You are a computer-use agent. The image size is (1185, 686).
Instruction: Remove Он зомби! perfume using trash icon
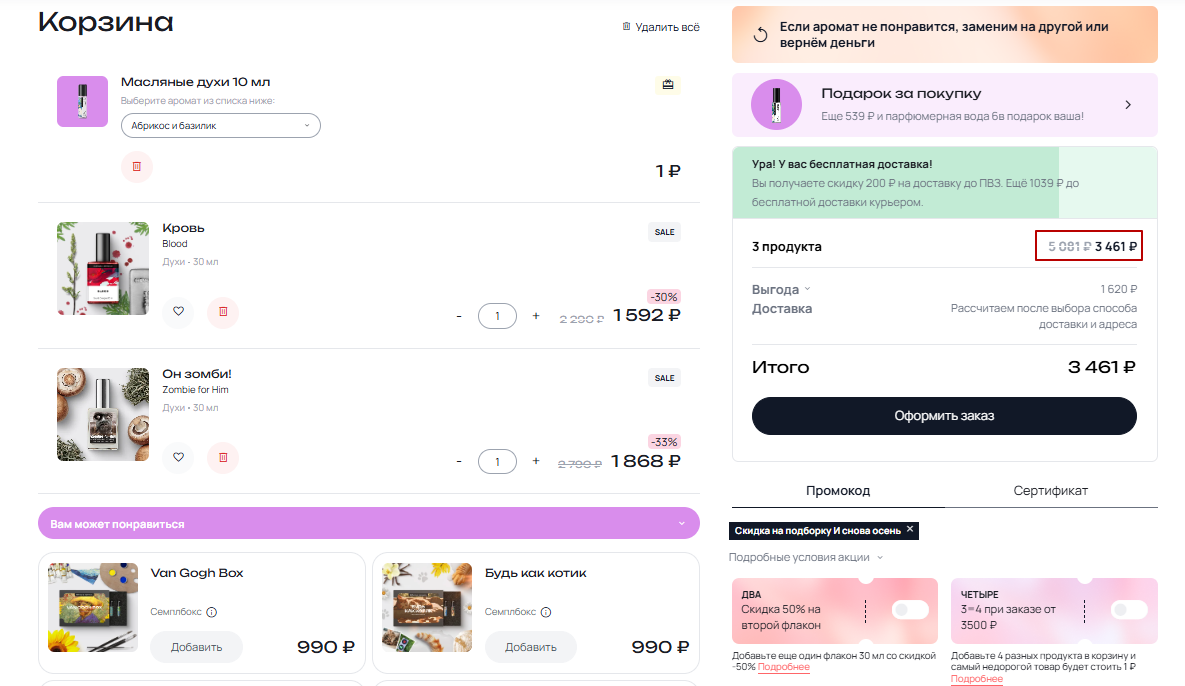(223, 457)
